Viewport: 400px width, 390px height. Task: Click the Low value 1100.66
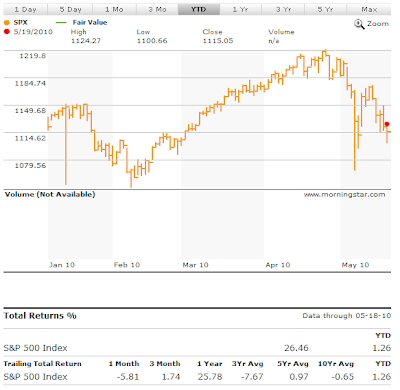152,41
